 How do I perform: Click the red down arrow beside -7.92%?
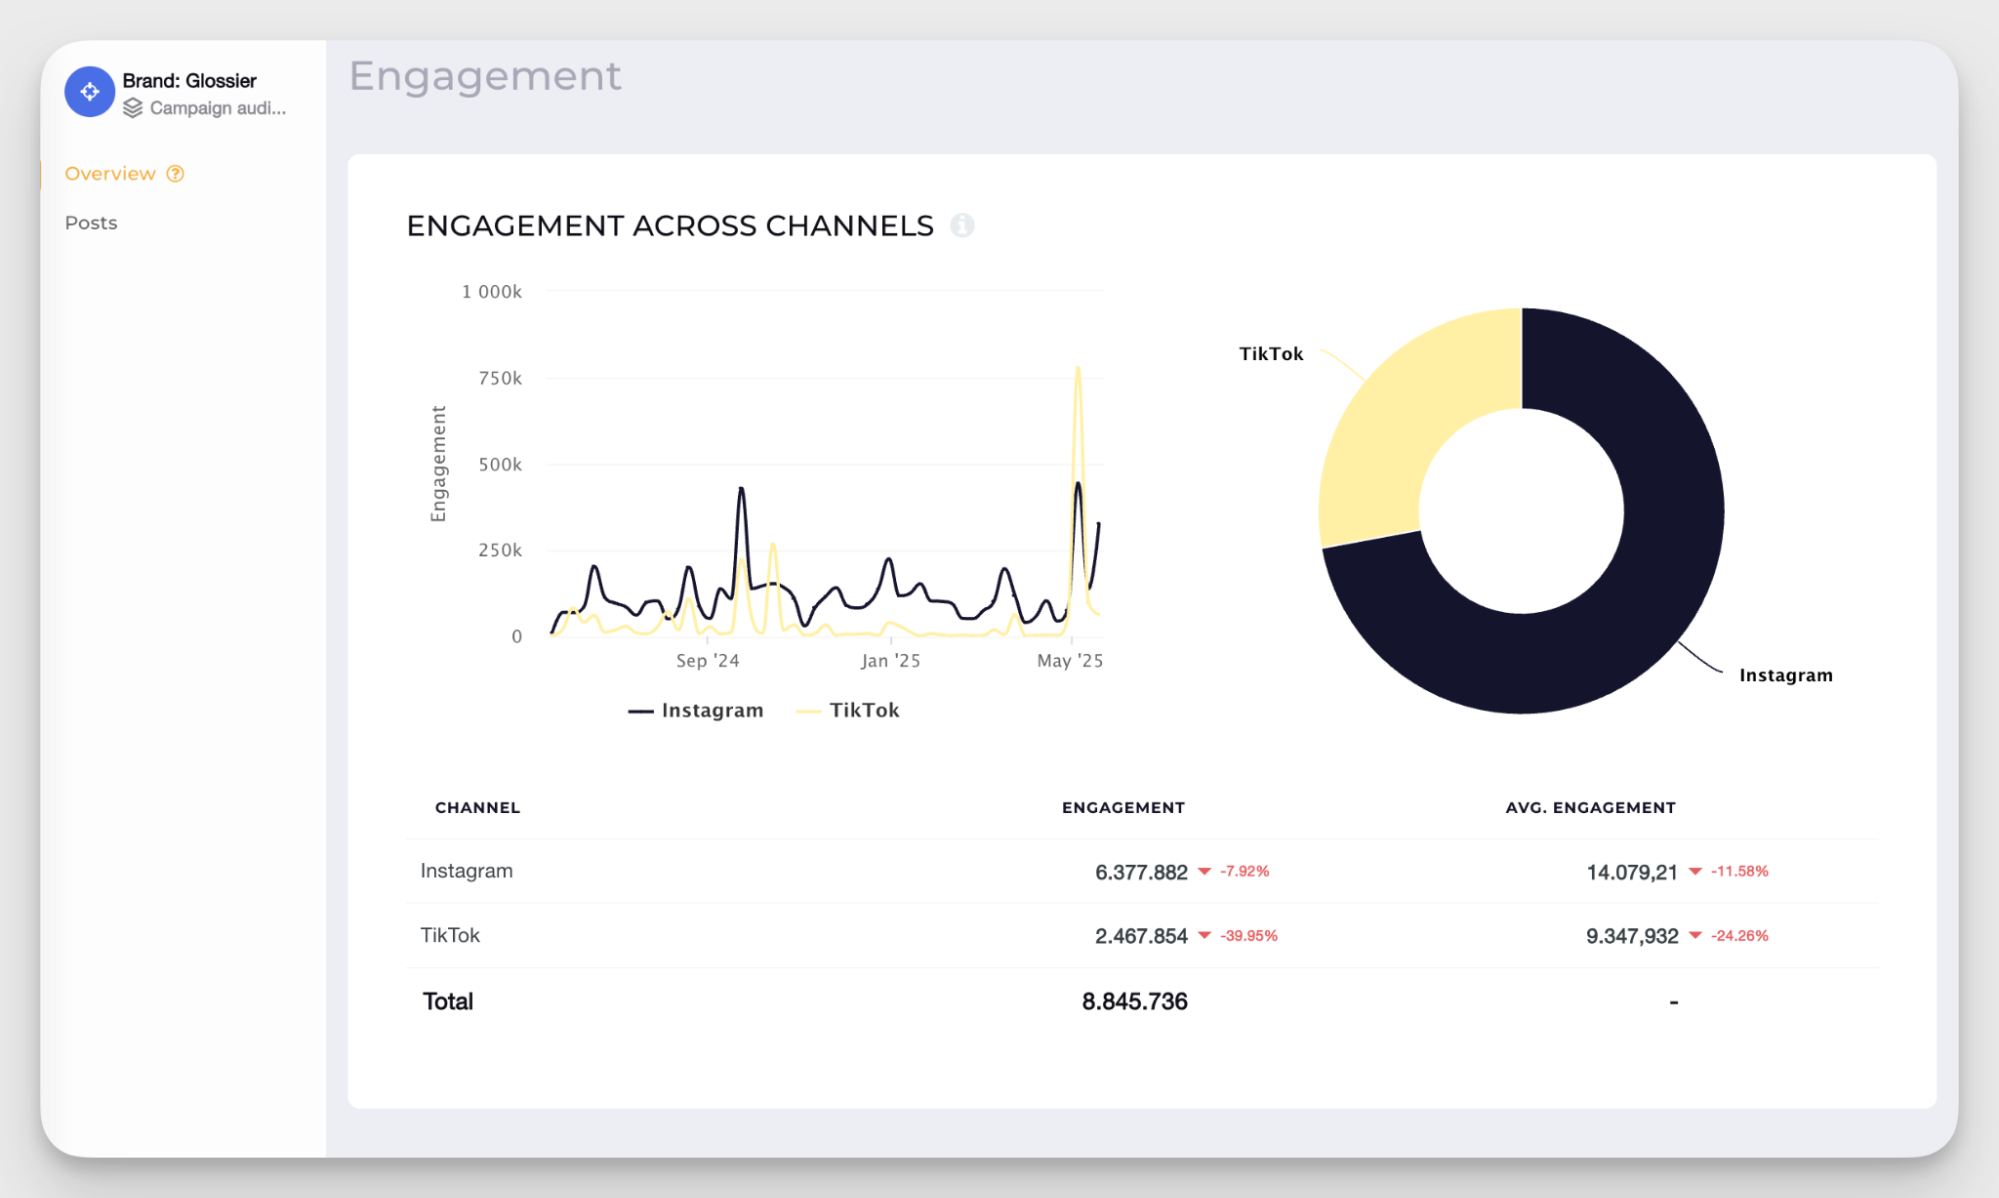(1204, 872)
